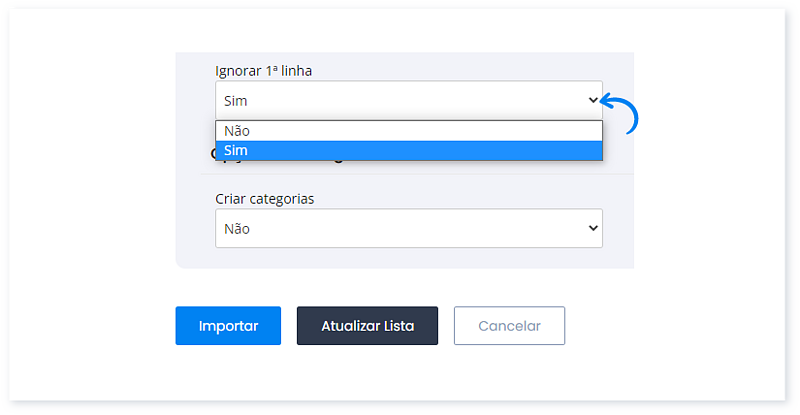Image resolution: width=800 pixels, height=415 pixels.
Task: Click the dark Atualizar Lista button
Action: (367, 326)
